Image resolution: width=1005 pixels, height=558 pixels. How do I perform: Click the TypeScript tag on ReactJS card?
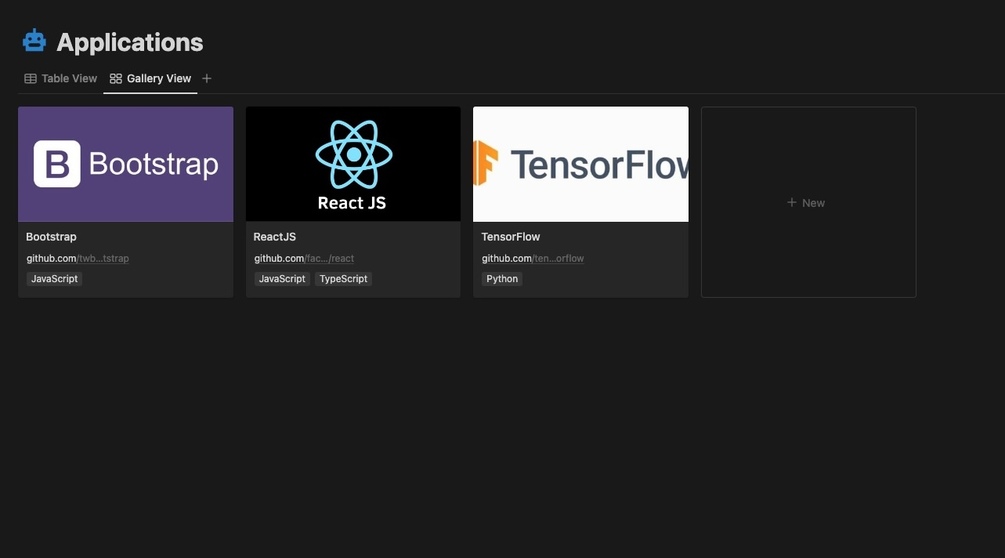pos(344,279)
